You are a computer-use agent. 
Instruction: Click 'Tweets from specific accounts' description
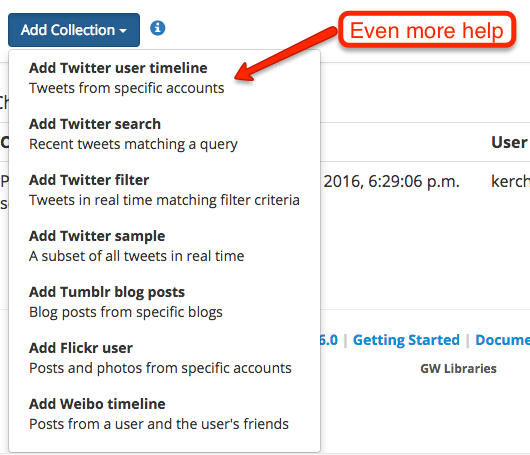coord(126,88)
